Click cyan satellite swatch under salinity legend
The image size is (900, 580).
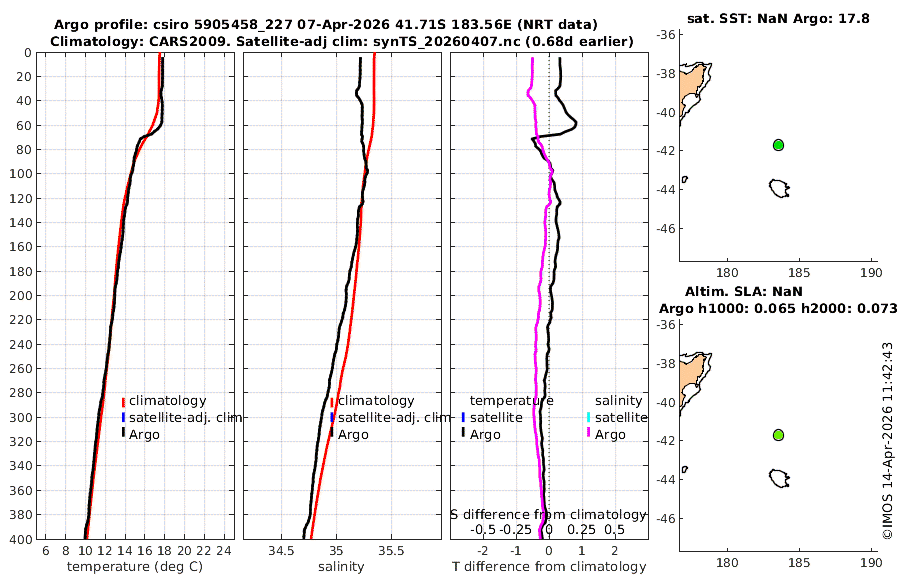coord(588,417)
